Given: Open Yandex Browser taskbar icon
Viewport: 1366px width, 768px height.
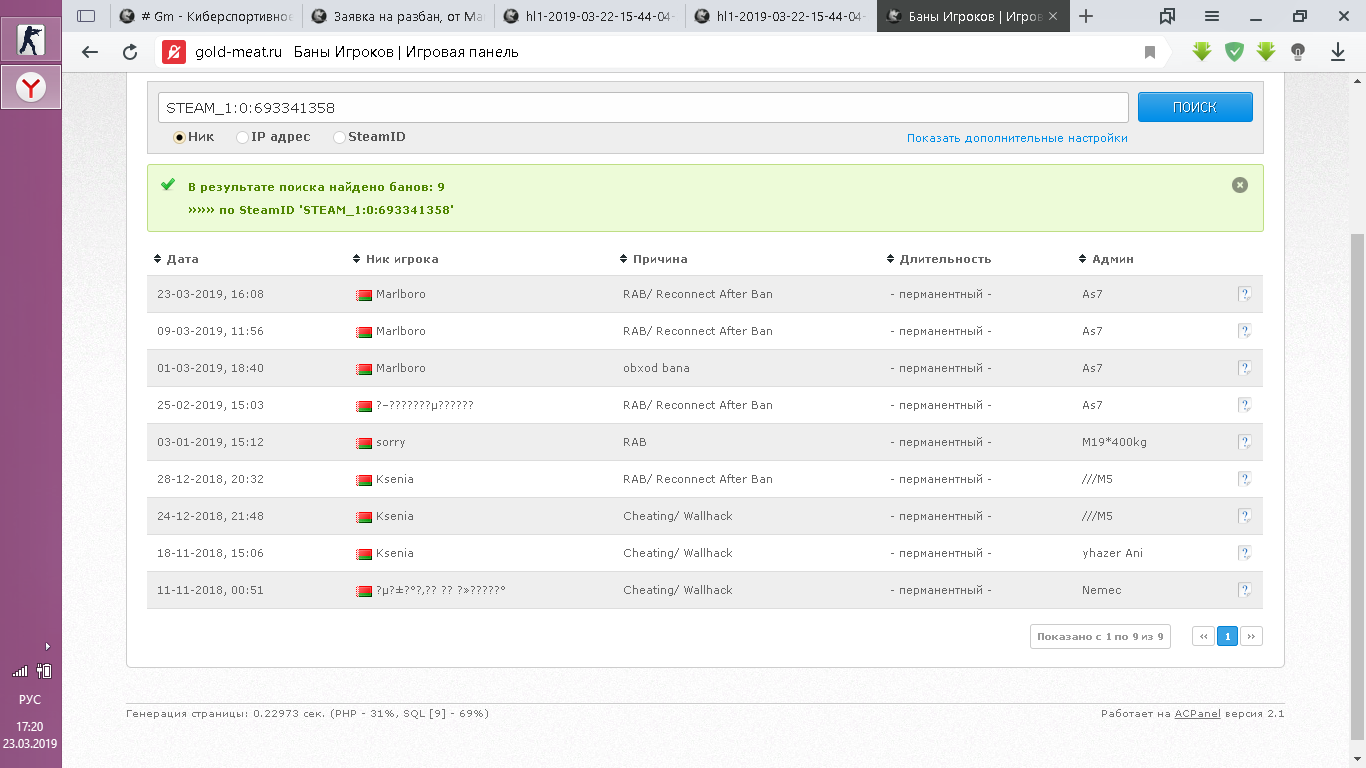Looking at the screenshot, I should tap(31, 88).
